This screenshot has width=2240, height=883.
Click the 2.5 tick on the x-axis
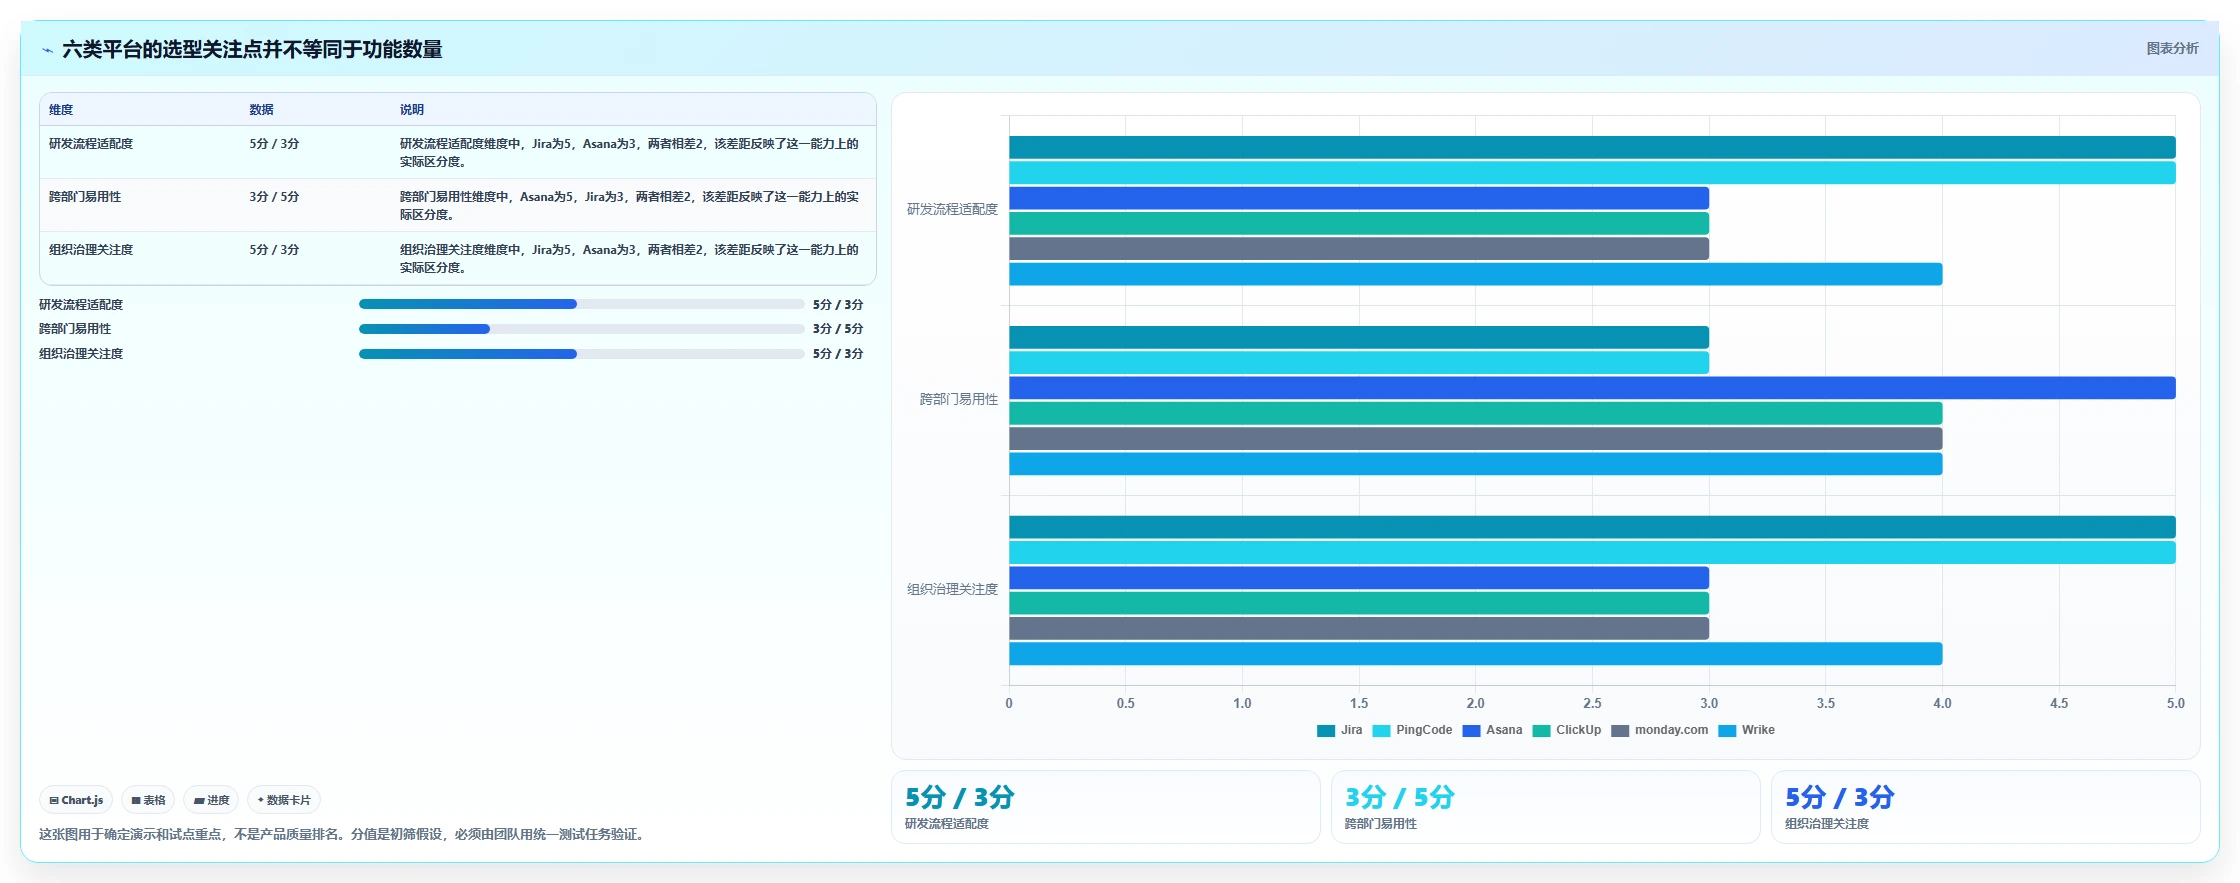point(1592,704)
